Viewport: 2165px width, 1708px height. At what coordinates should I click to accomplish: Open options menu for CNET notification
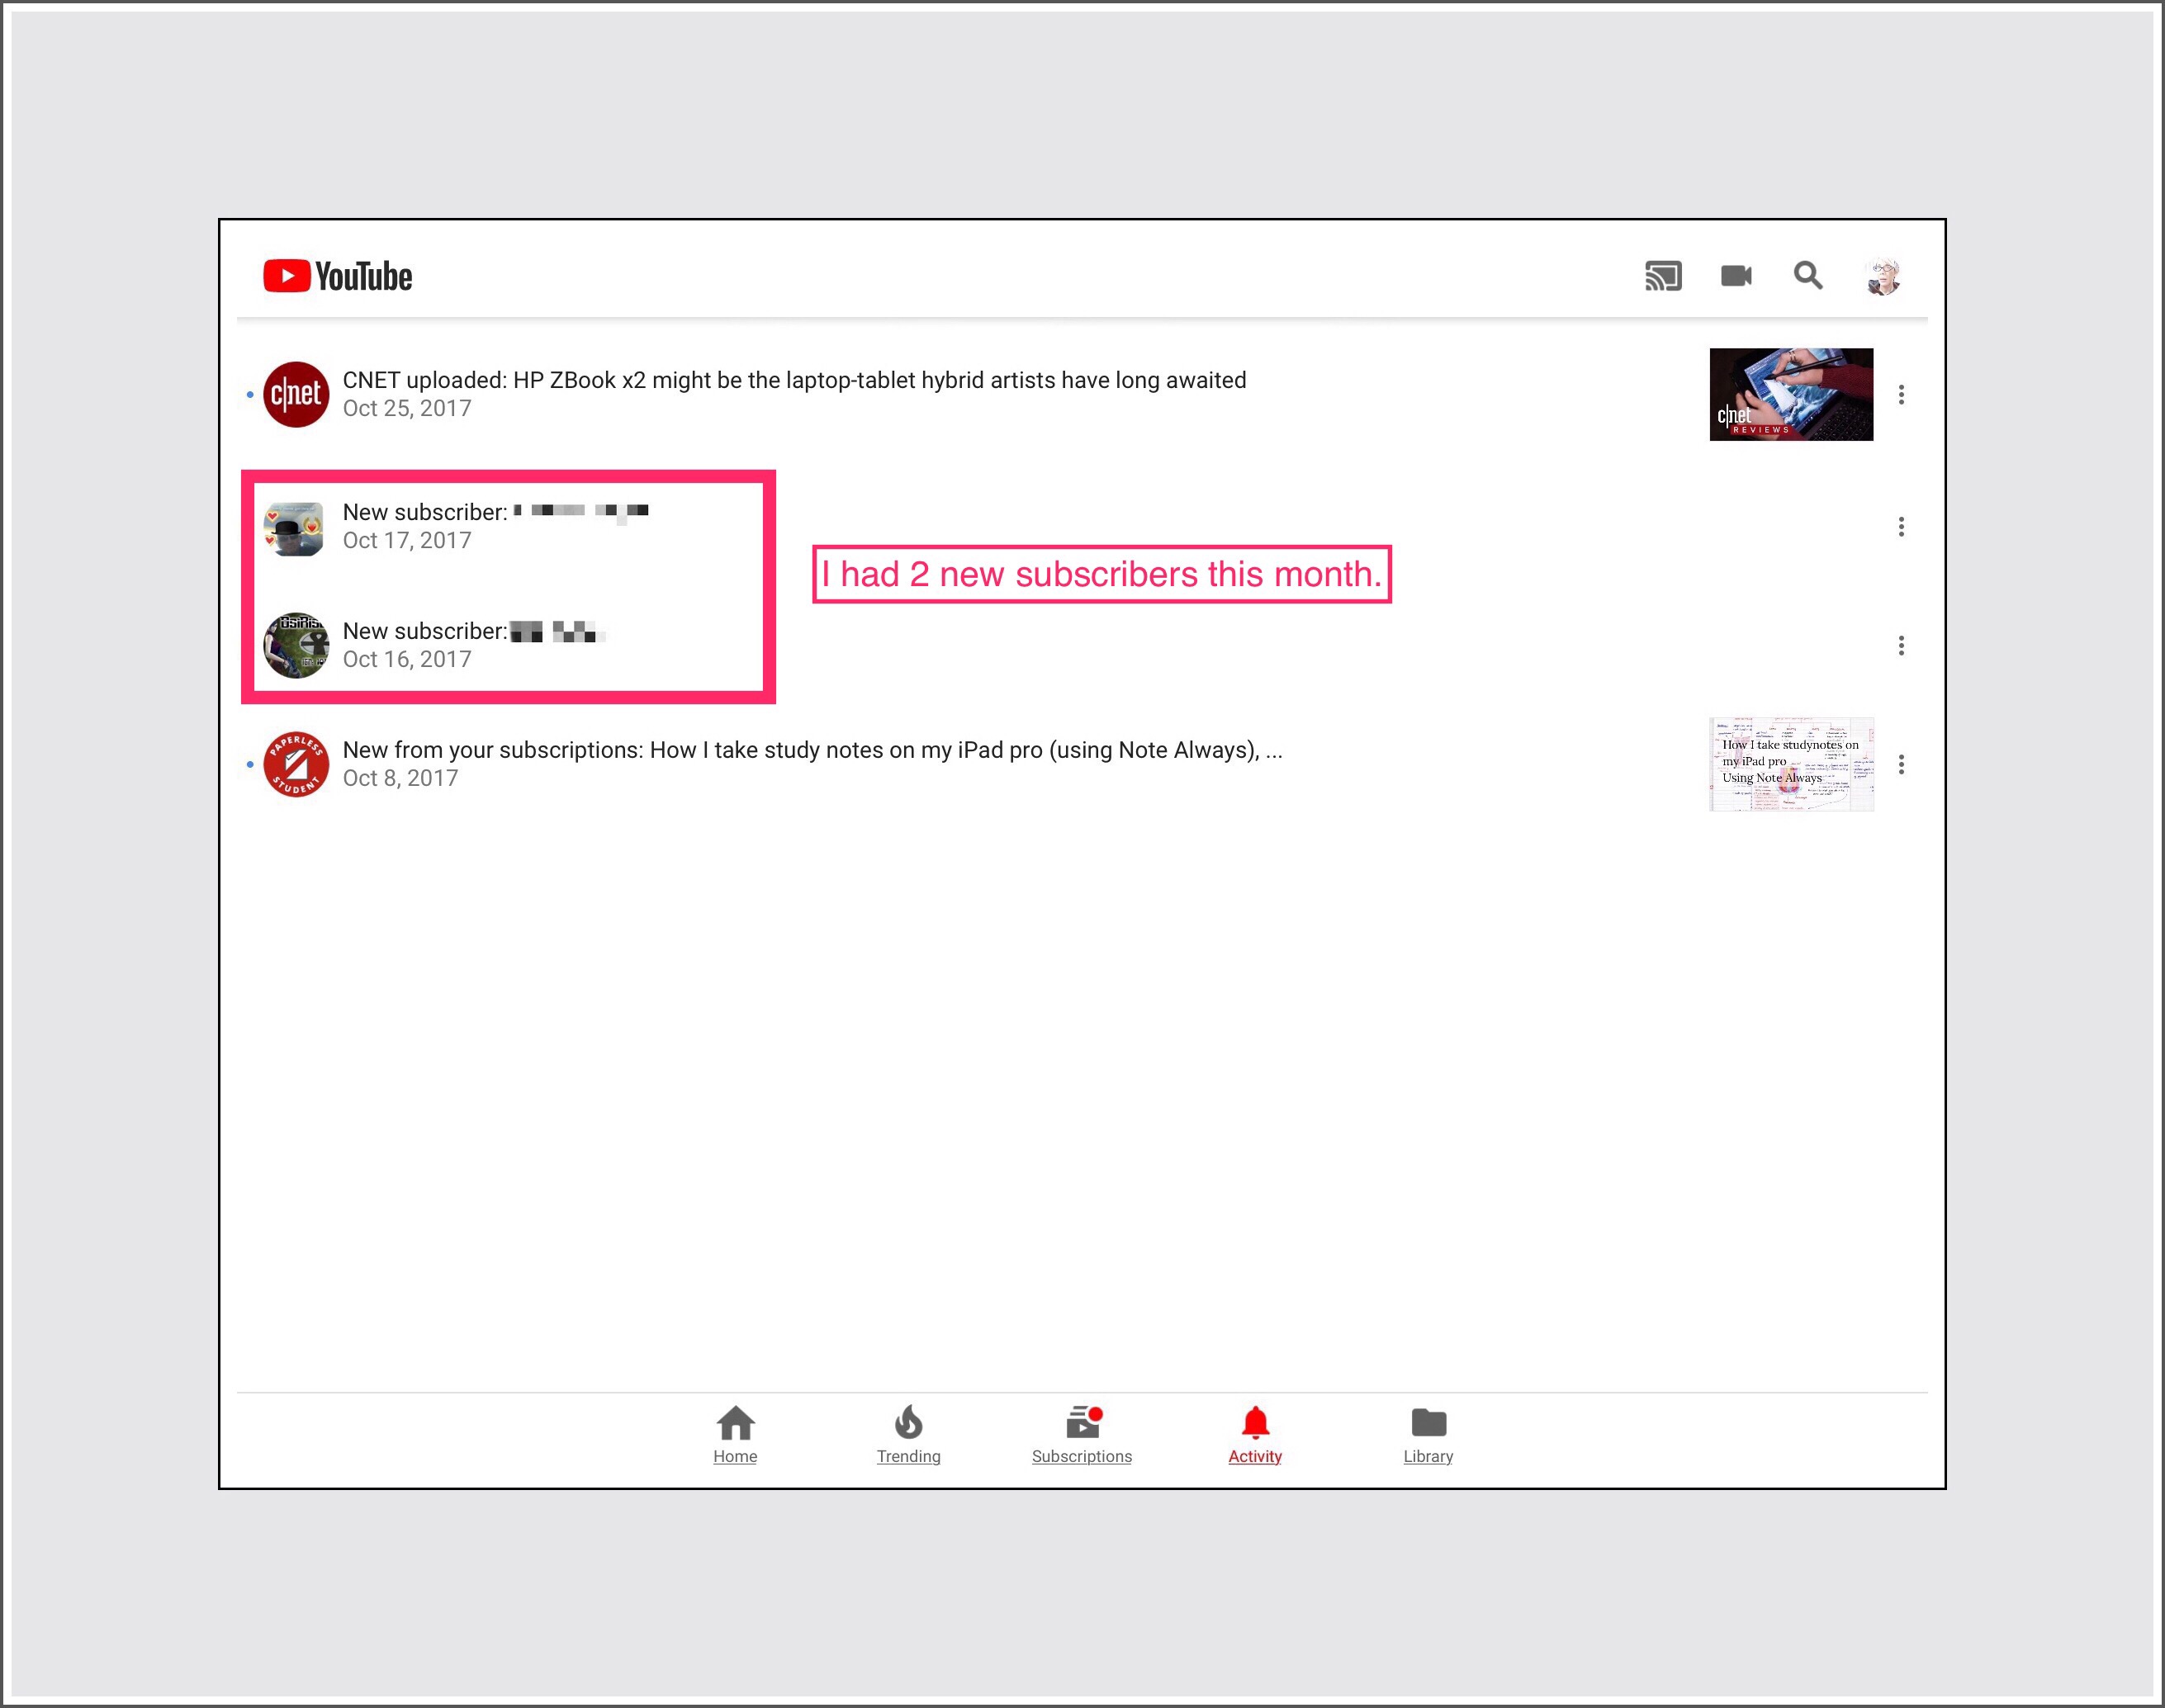(x=1901, y=395)
